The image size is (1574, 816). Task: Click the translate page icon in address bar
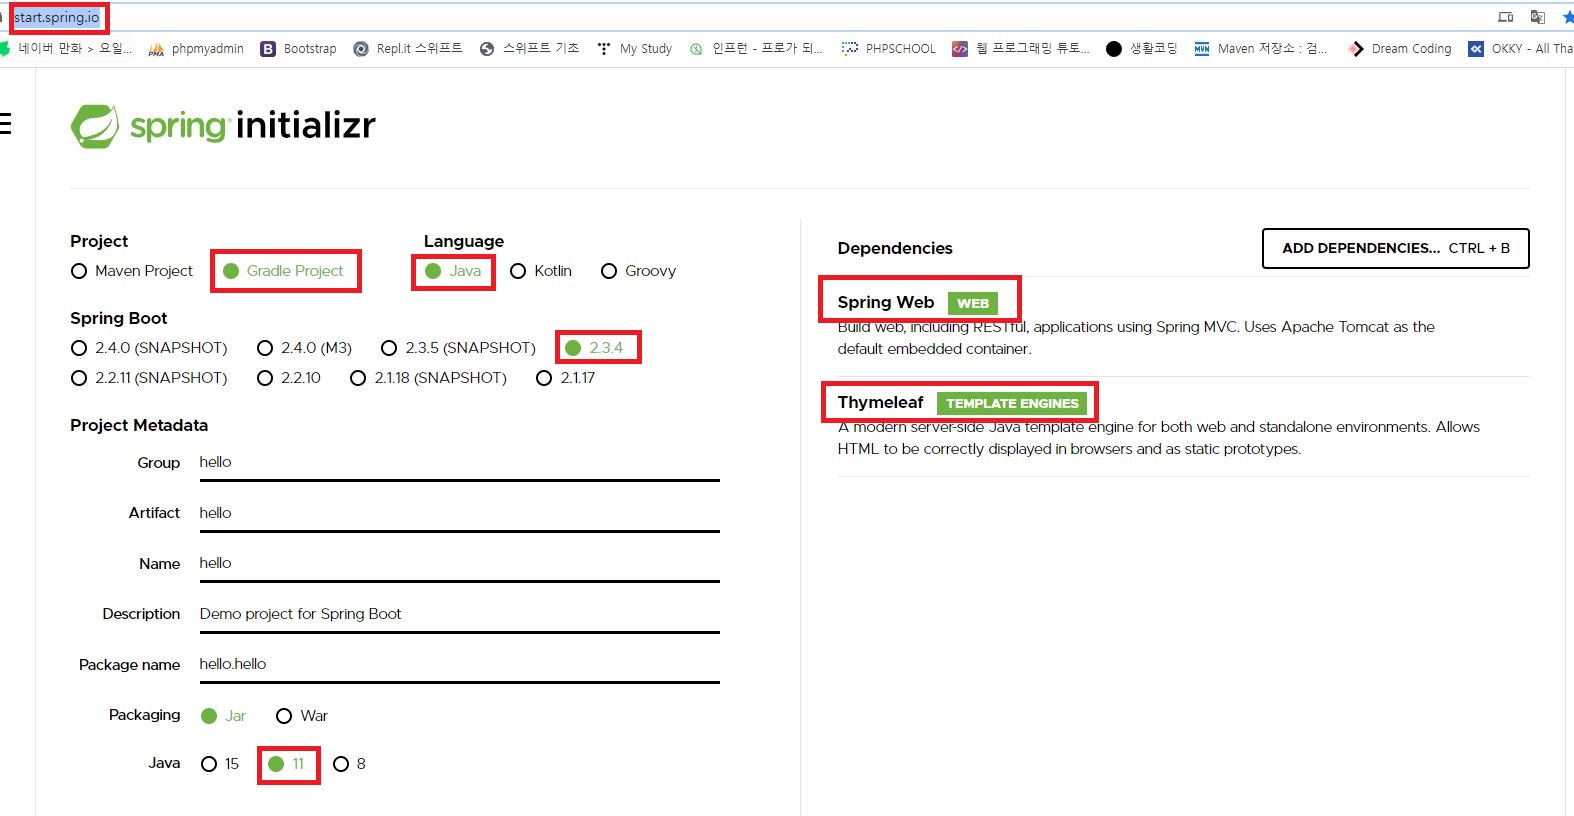point(1538,17)
